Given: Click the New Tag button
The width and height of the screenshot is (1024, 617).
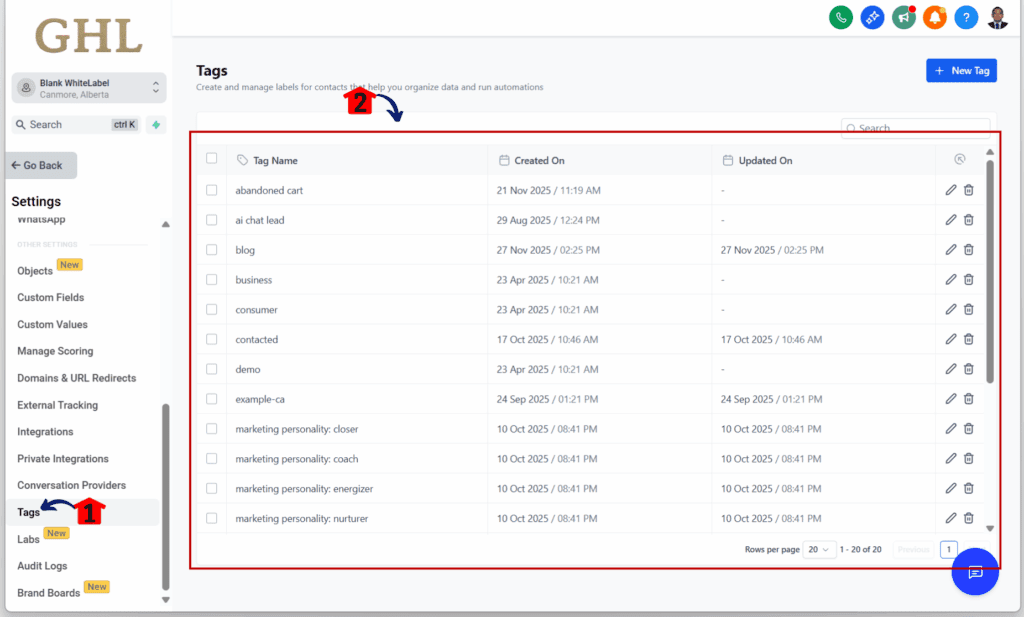Looking at the screenshot, I should pyautogui.click(x=960, y=71).
